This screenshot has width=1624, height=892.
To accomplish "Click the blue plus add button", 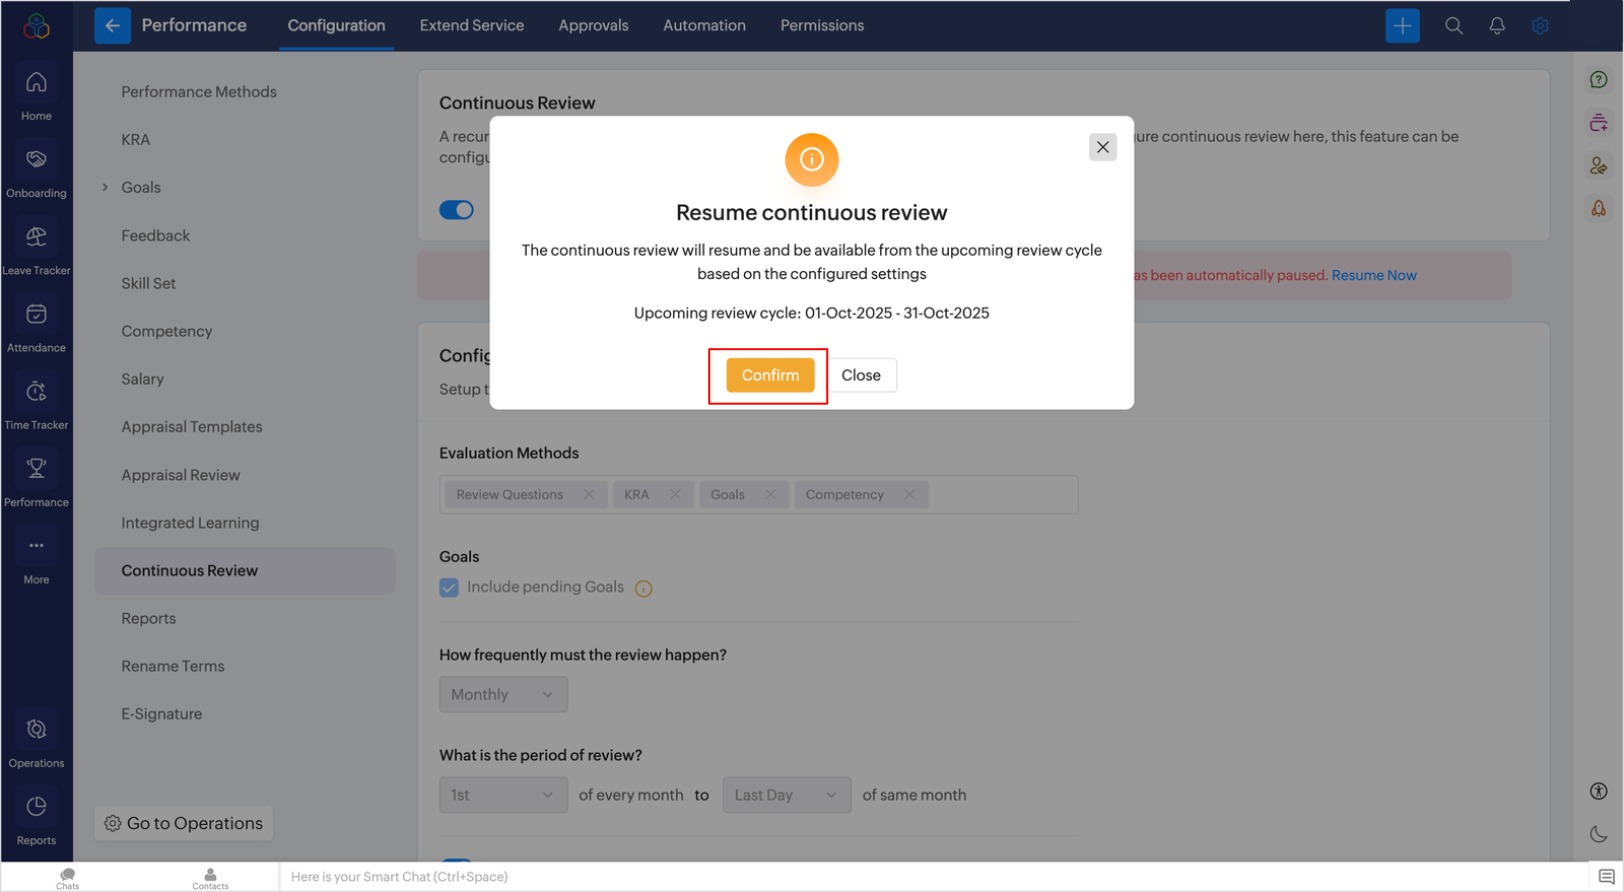I will point(1402,26).
